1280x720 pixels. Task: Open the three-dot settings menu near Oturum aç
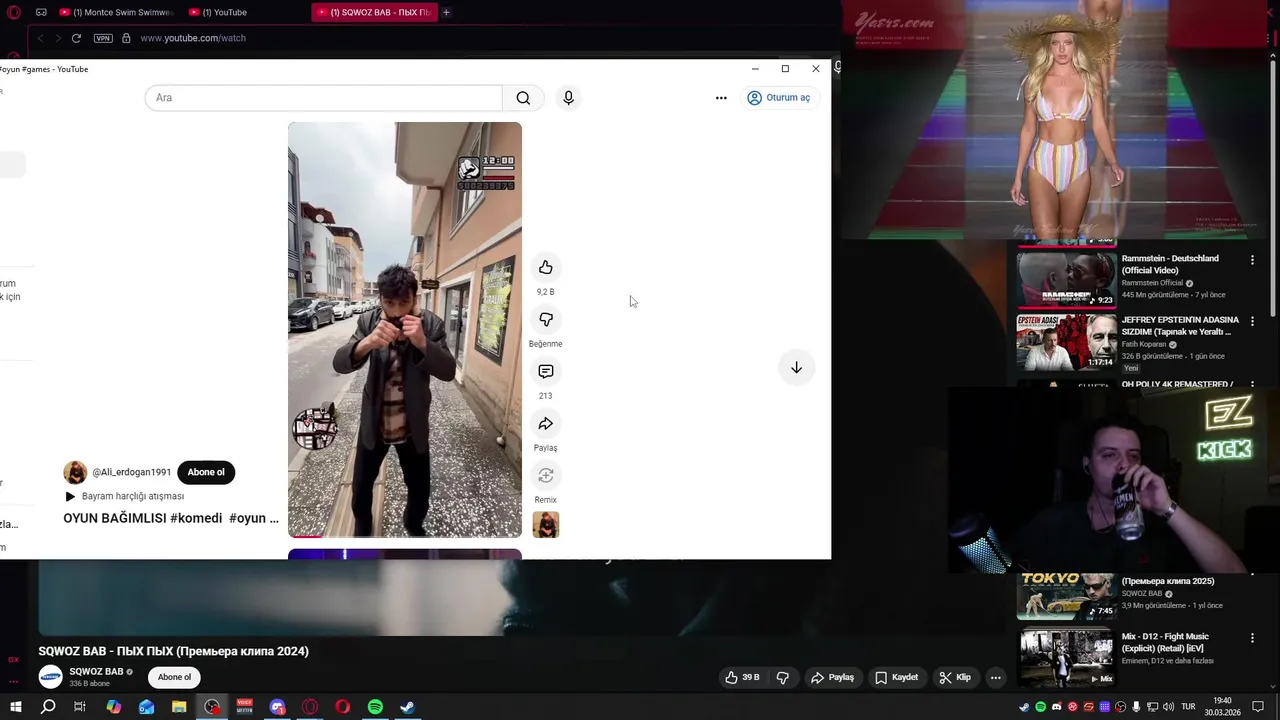(x=721, y=98)
